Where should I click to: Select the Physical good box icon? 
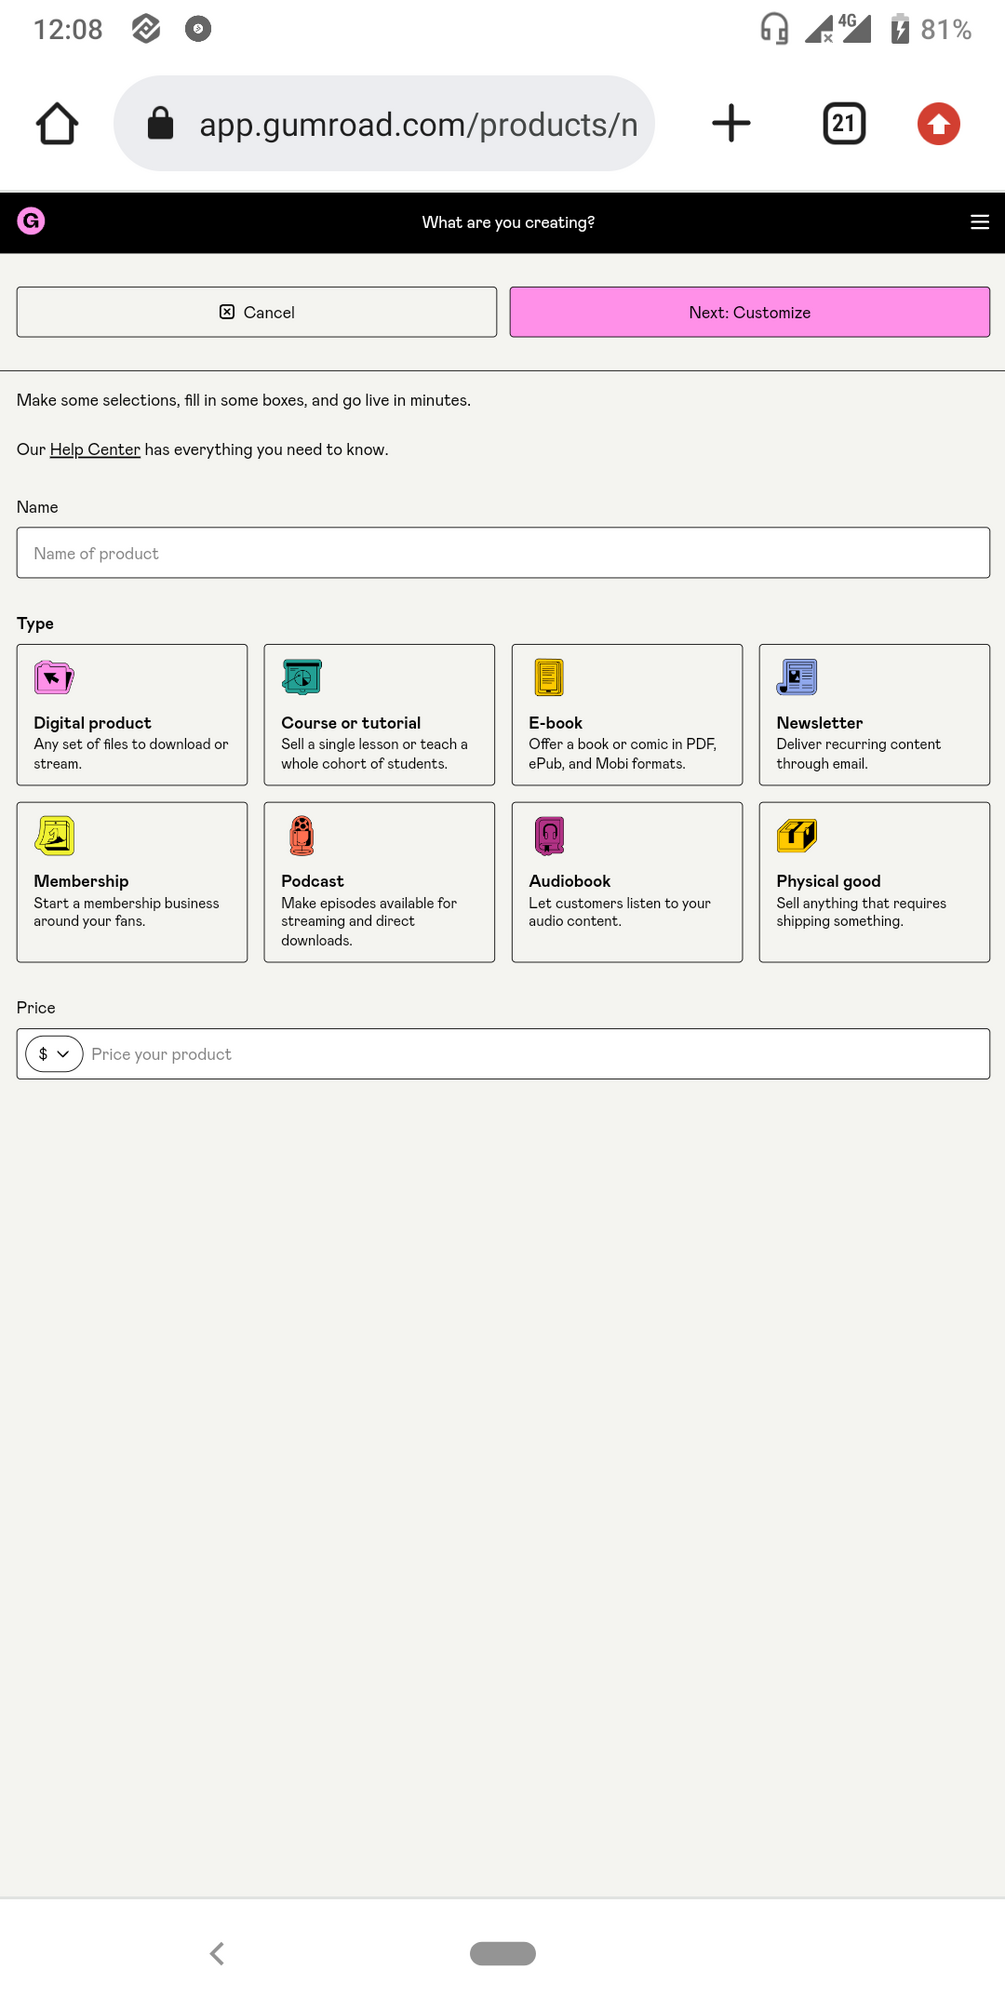(x=797, y=835)
